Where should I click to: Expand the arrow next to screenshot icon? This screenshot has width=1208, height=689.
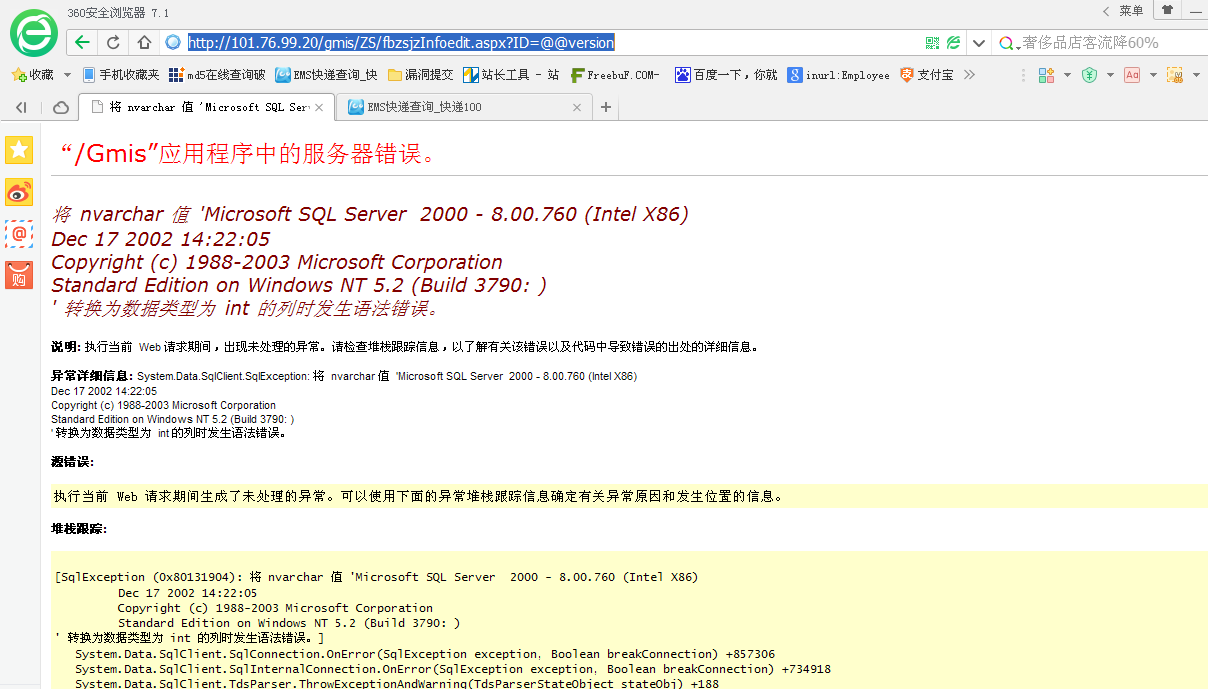coord(1196,75)
